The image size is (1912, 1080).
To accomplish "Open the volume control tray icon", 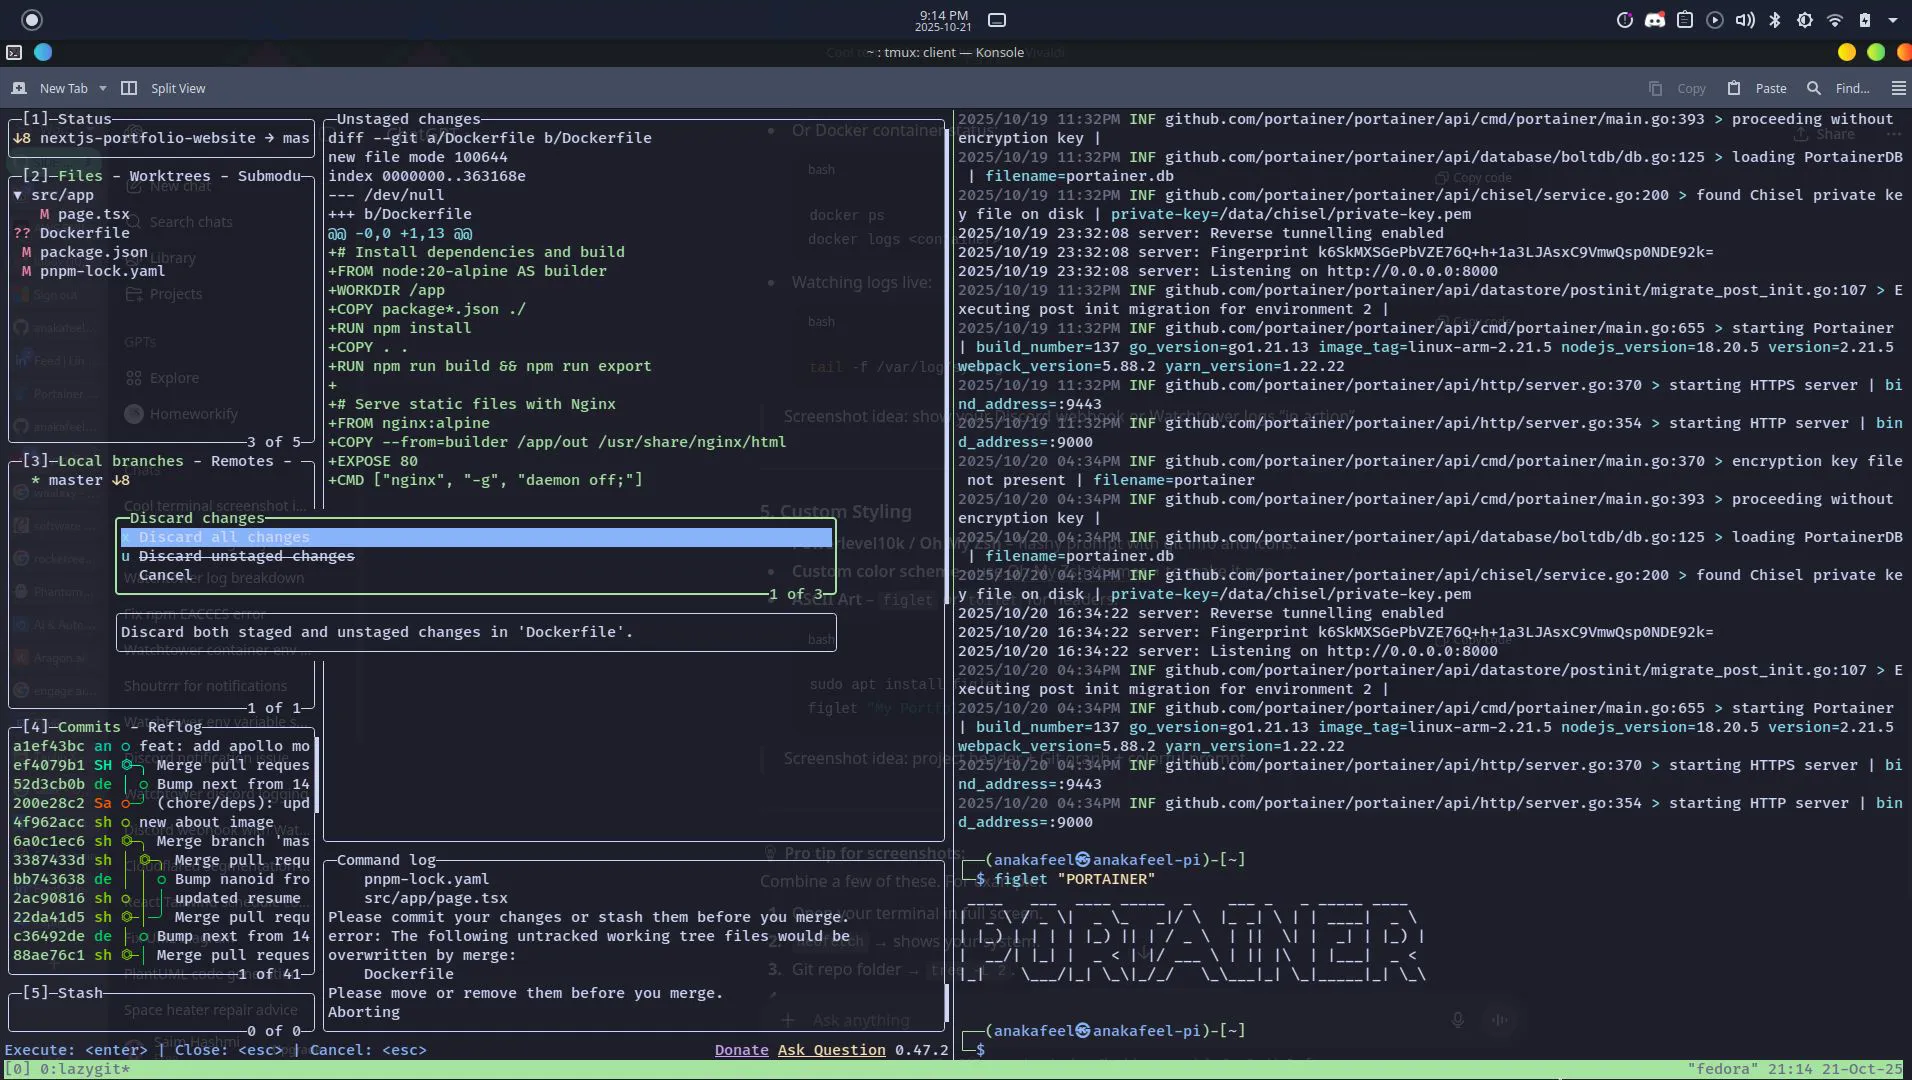I will pos(1745,20).
